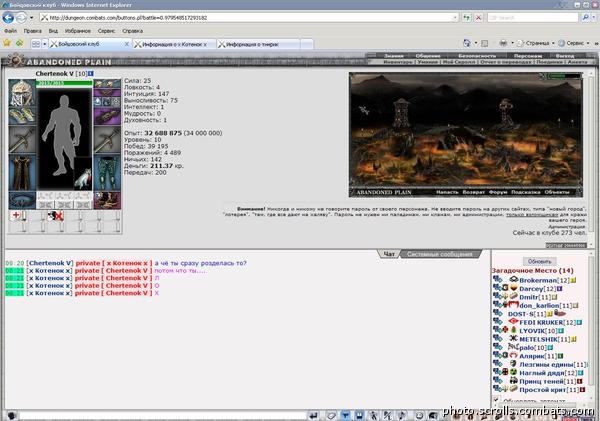Image resolution: width=600 pixels, height=421 pixels.
Task: Open info icon after Darcey[12]
Action: tap(559, 289)
